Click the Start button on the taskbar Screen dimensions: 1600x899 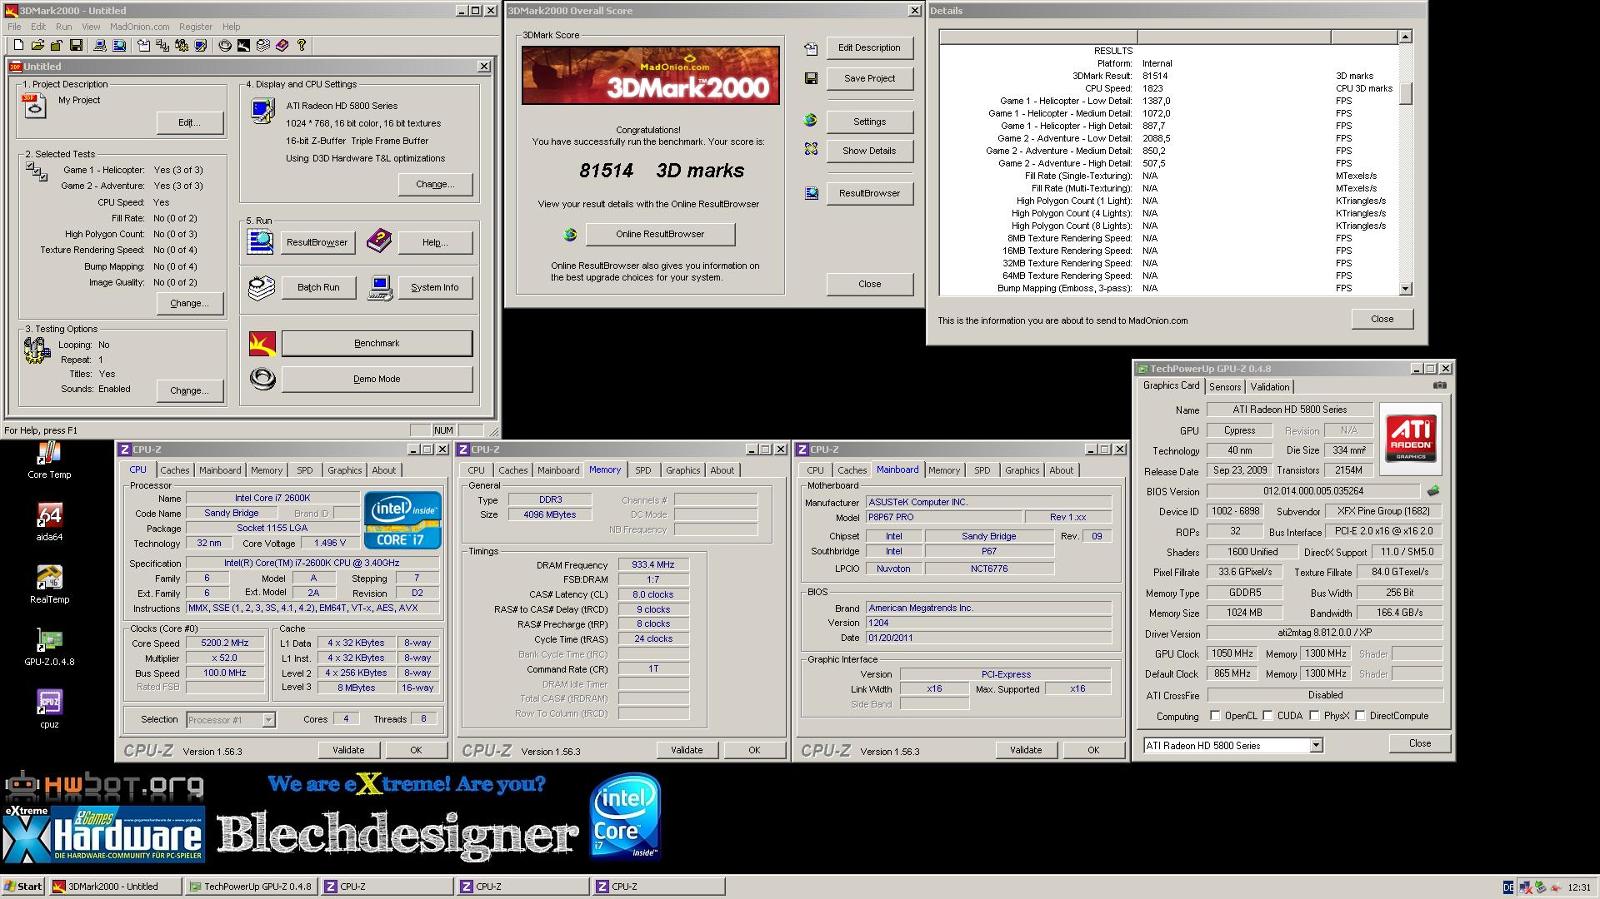point(23,886)
